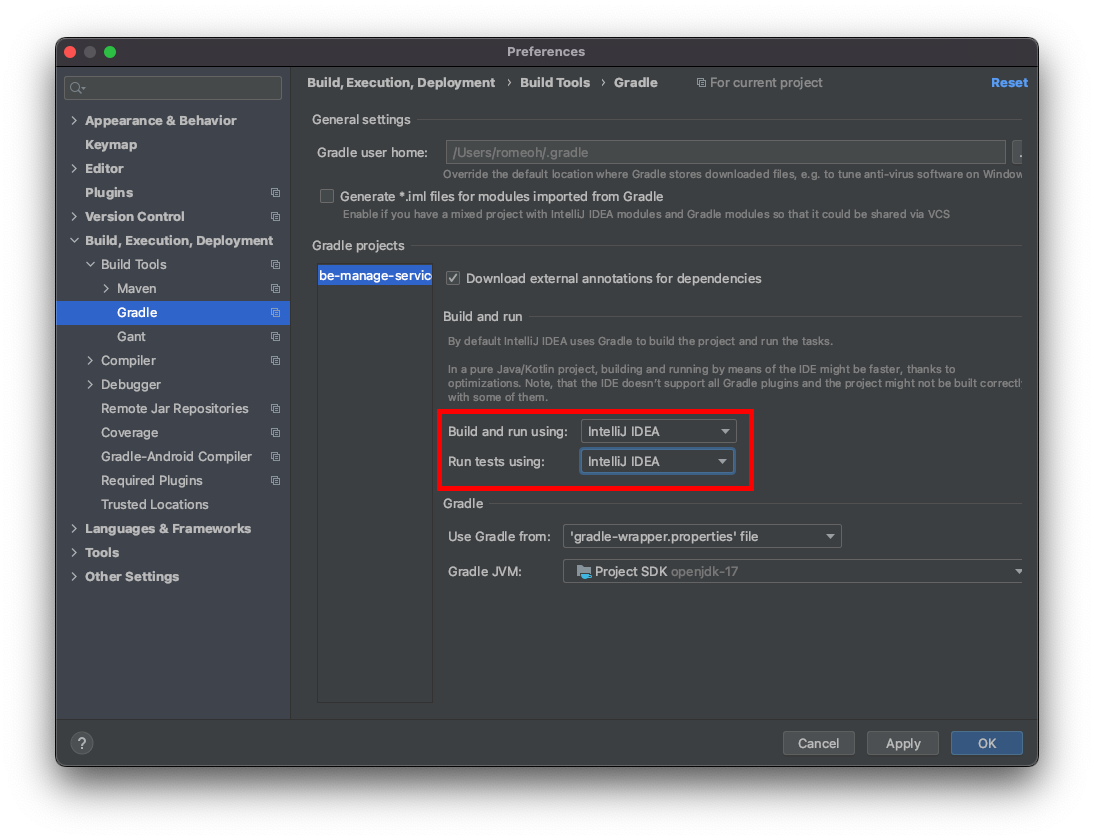Click the project-level icon beside Gant
The width and height of the screenshot is (1094, 840).
point(276,337)
